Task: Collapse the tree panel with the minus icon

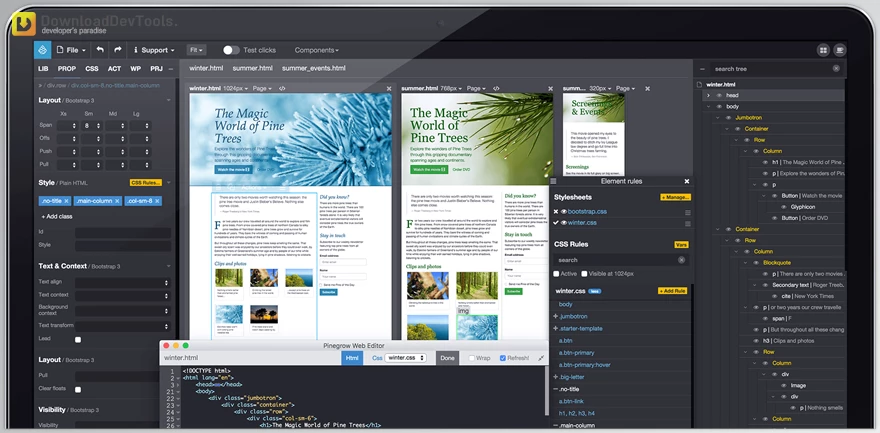Action: click(702, 68)
